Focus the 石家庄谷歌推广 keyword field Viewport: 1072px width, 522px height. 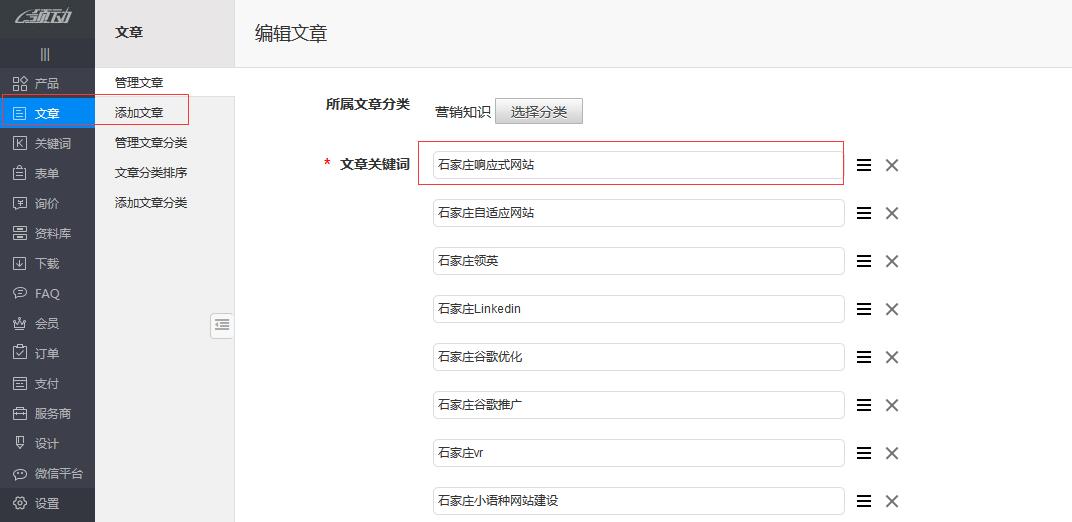pos(639,405)
